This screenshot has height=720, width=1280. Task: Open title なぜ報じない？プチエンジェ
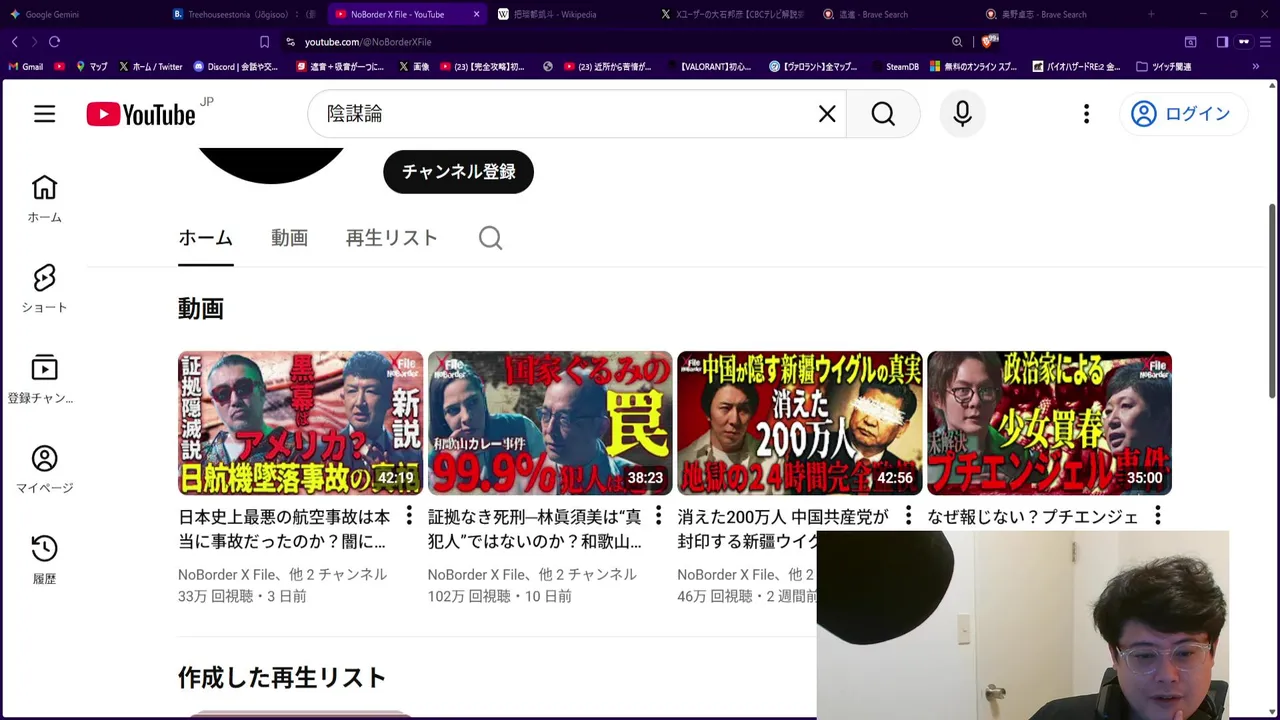(1033, 517)
